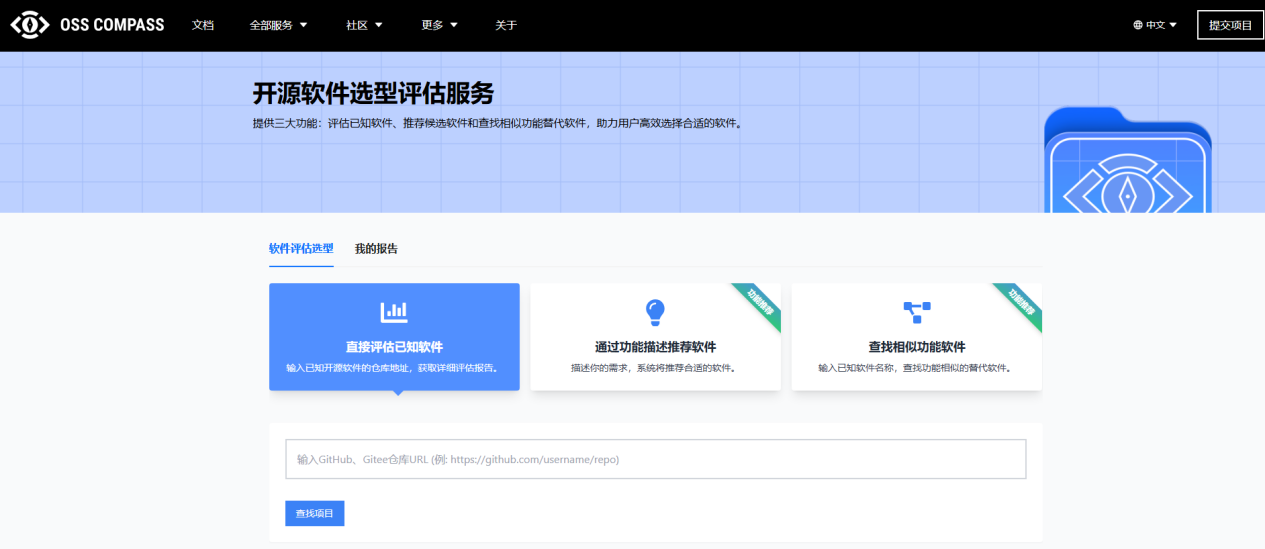Select the 软件评估选型 tab
Screen dimensions: 1265x549
coord(301,249)
